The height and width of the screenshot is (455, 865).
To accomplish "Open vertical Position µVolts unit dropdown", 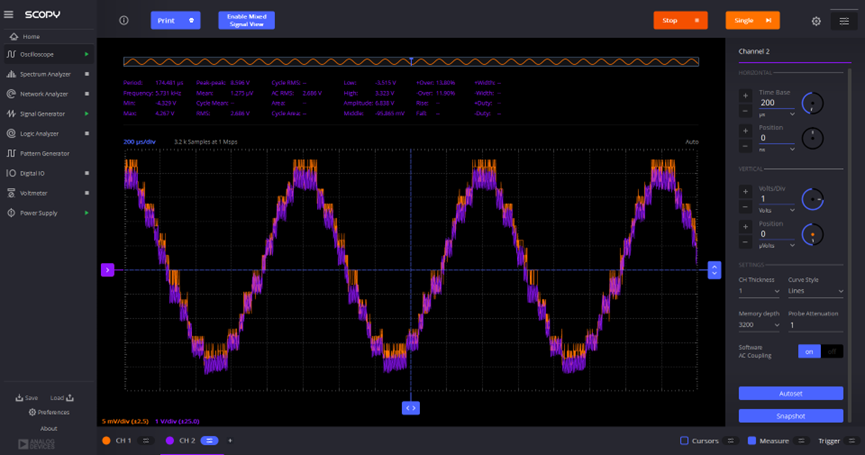I will pyautogui.click(x=777, y=246).
